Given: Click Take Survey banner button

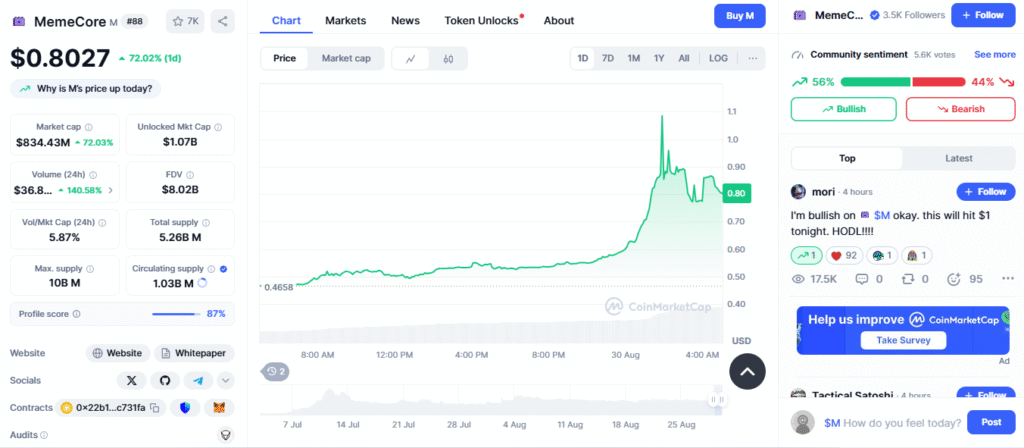Looking at the screenshot, I should click(904, 340).
